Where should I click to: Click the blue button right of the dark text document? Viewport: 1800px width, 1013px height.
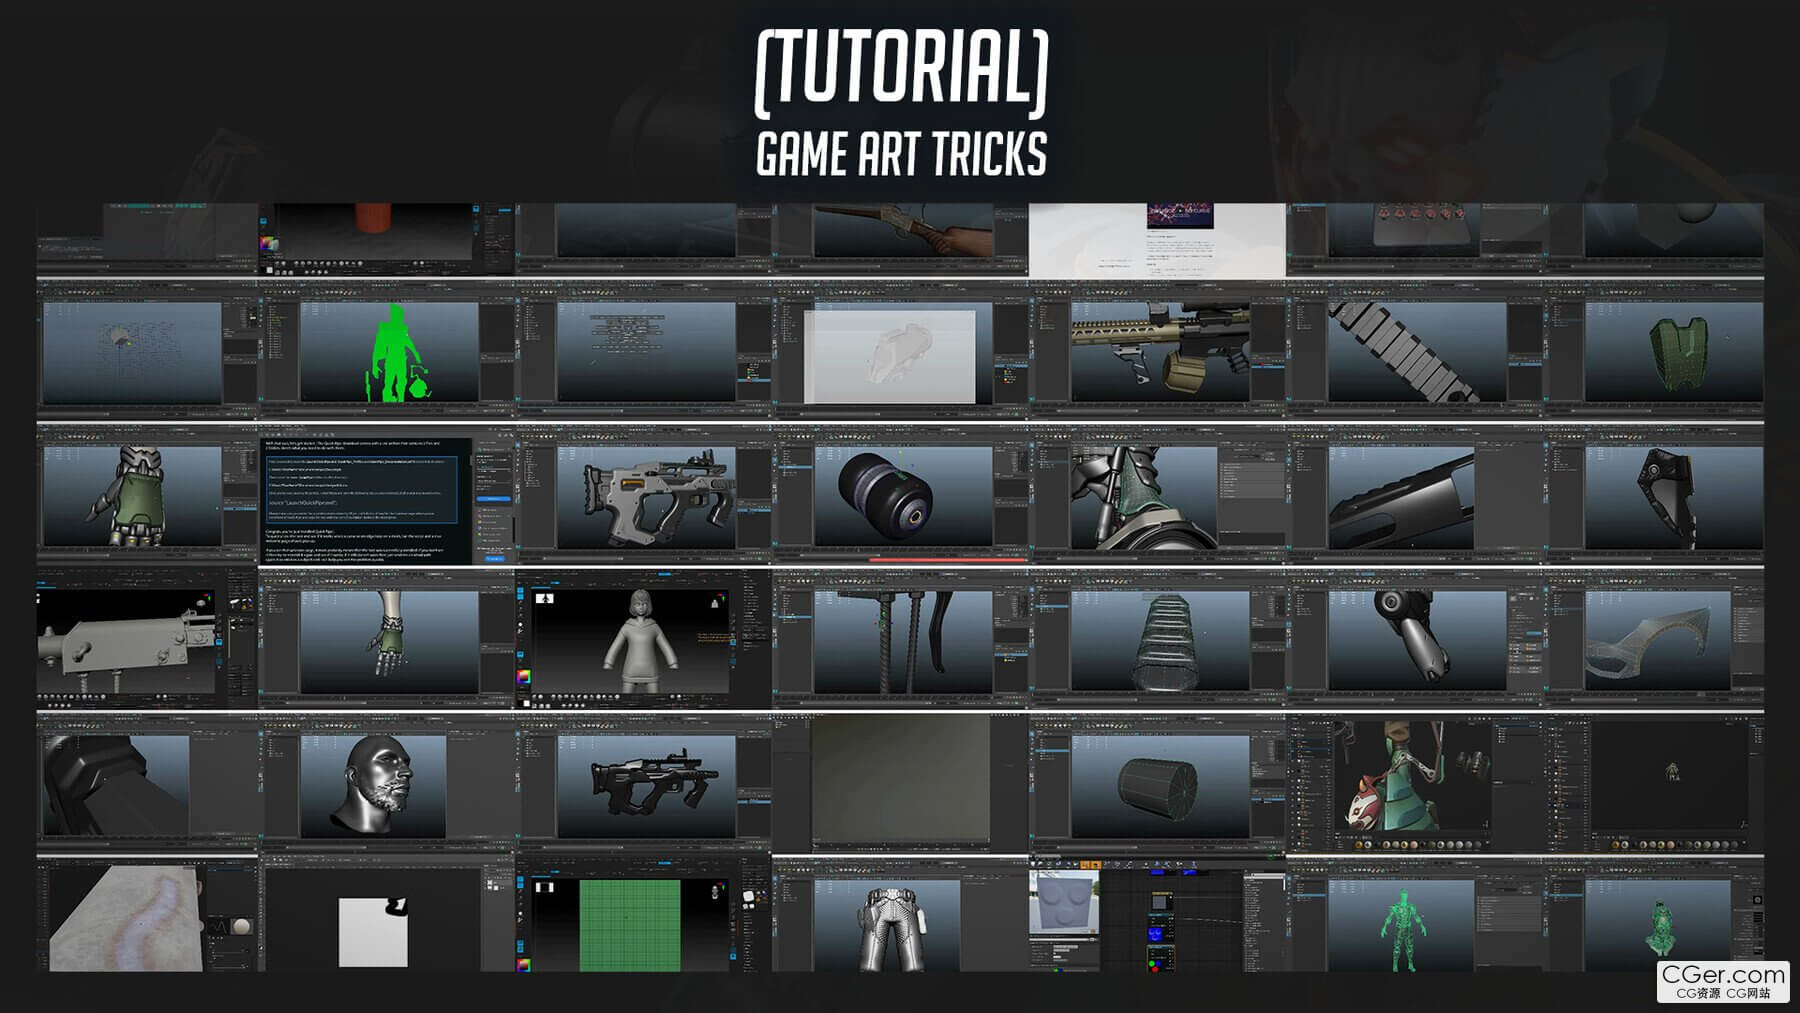[493, 498]
